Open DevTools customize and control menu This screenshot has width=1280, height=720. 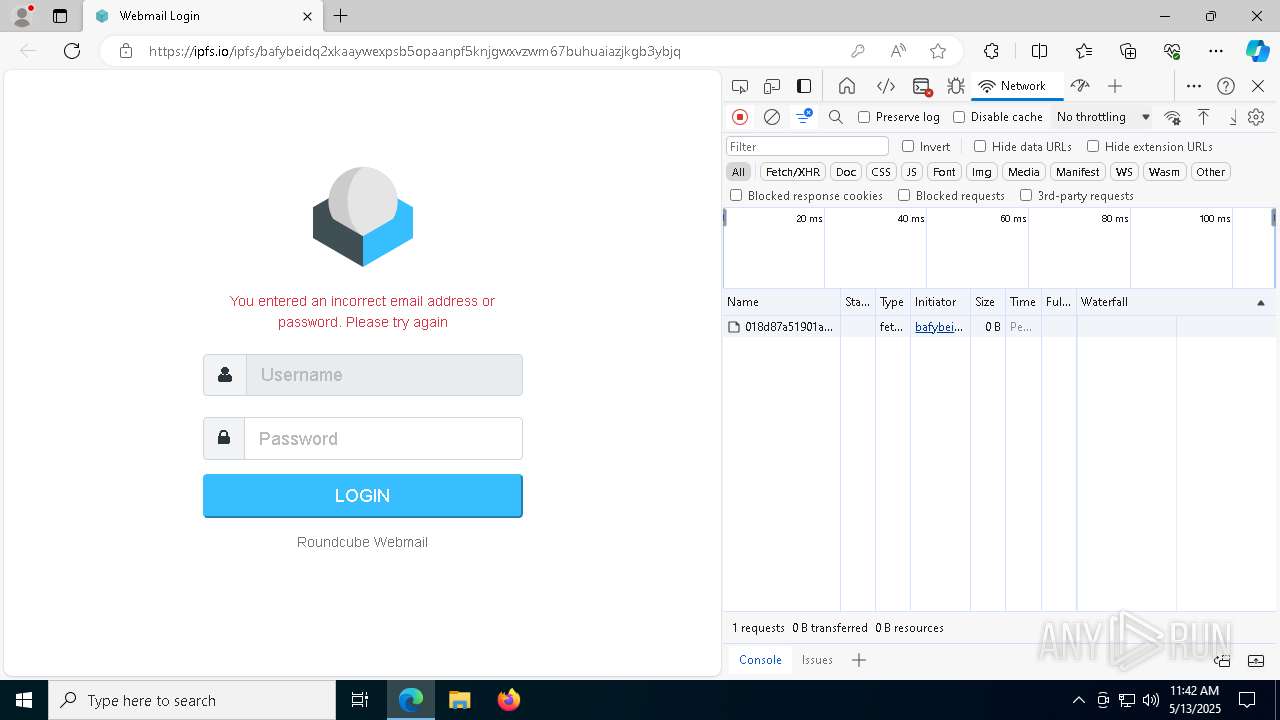[x=1193, y=86]
